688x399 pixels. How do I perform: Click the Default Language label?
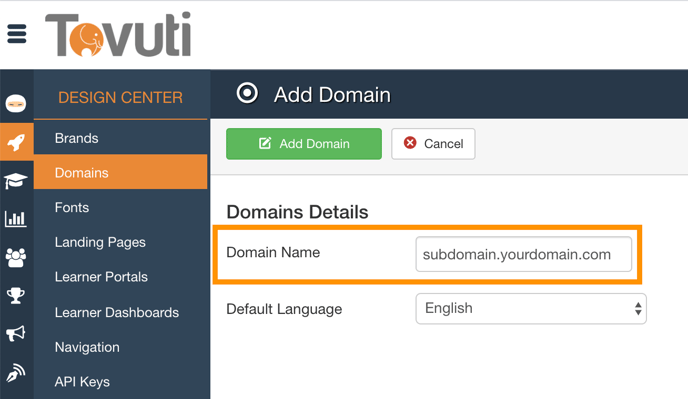[x=284, y=309]
